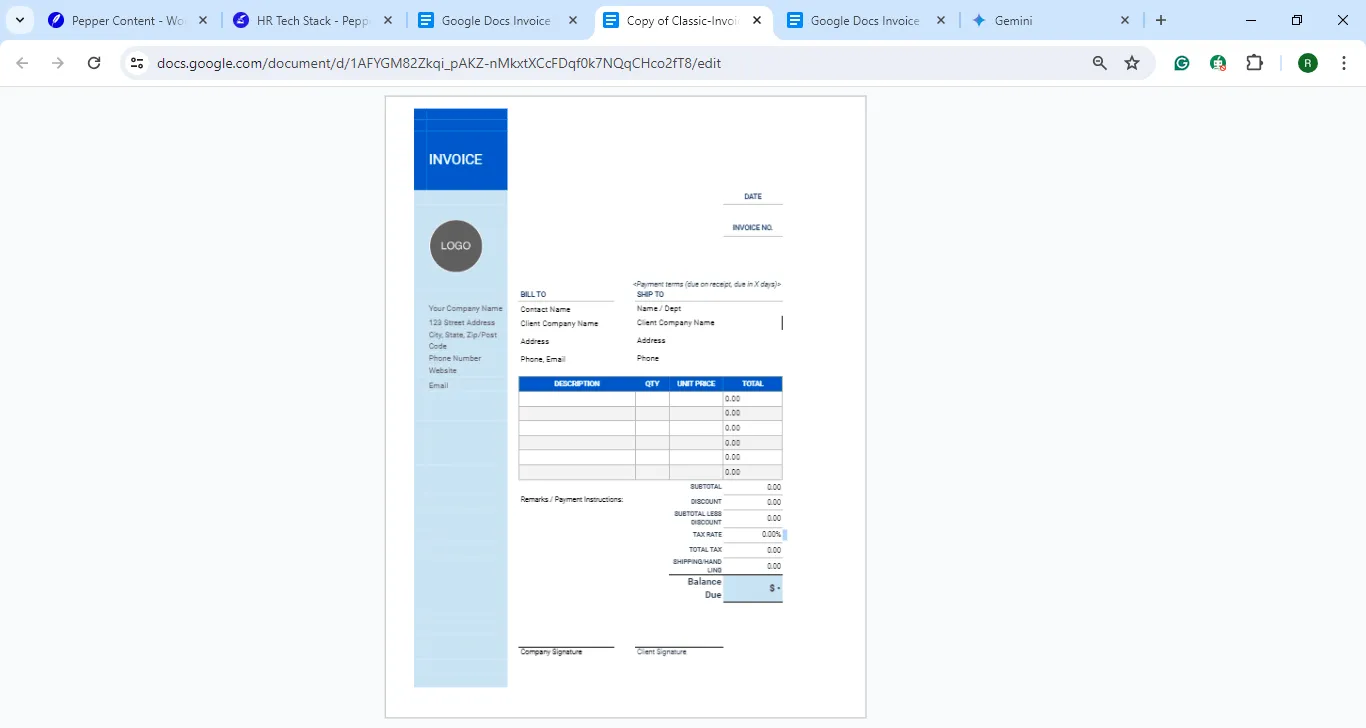
Task: Restore down the Chrome window
Action: pyautogui.click(x=1297, y=20)
